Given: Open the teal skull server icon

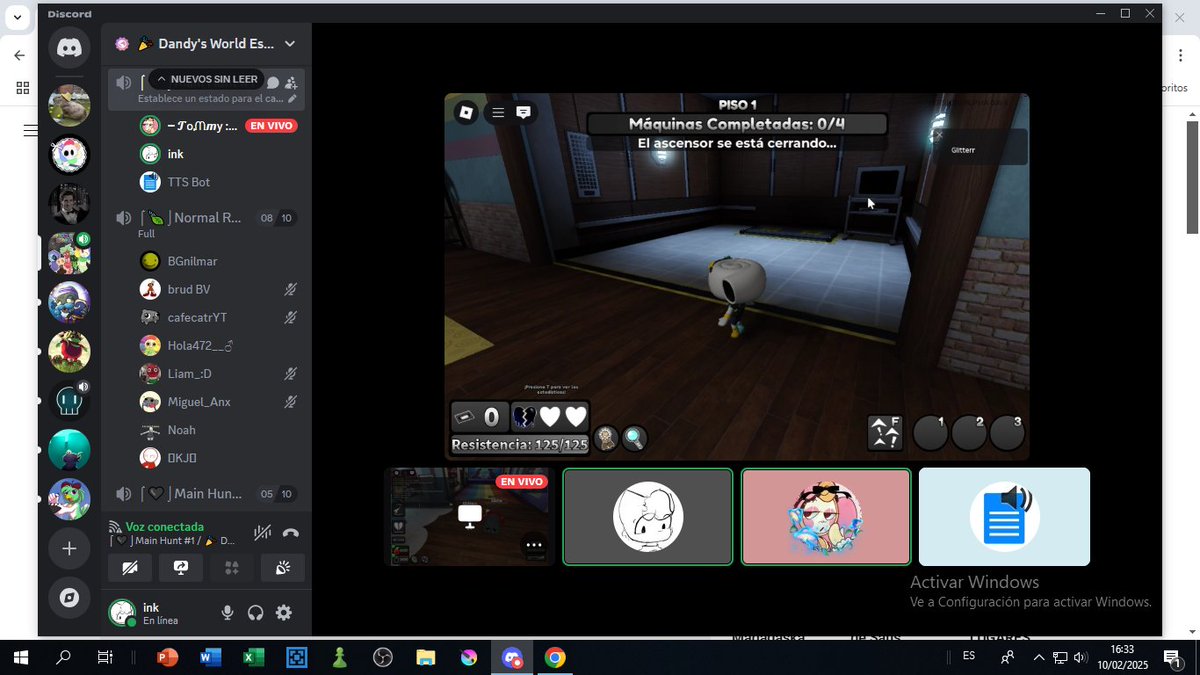Looking at the screenshot, I should tap(69, 401).
